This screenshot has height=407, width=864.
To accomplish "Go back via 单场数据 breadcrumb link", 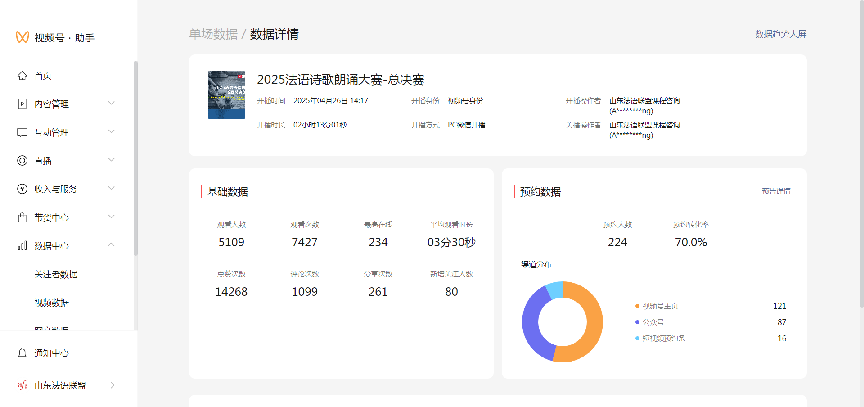I will [212, 34].
